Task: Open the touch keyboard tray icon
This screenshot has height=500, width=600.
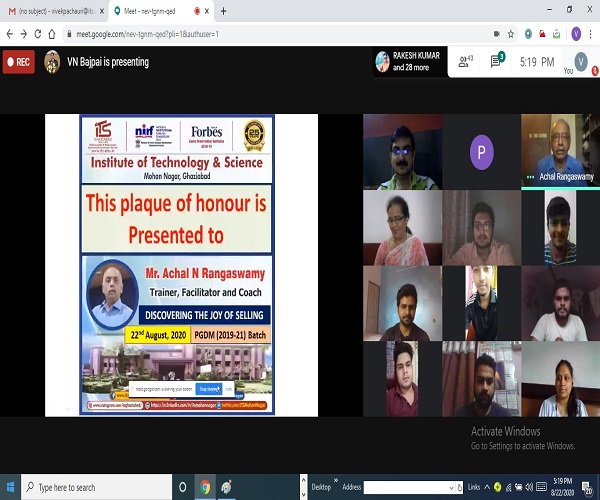Action: 541,487
